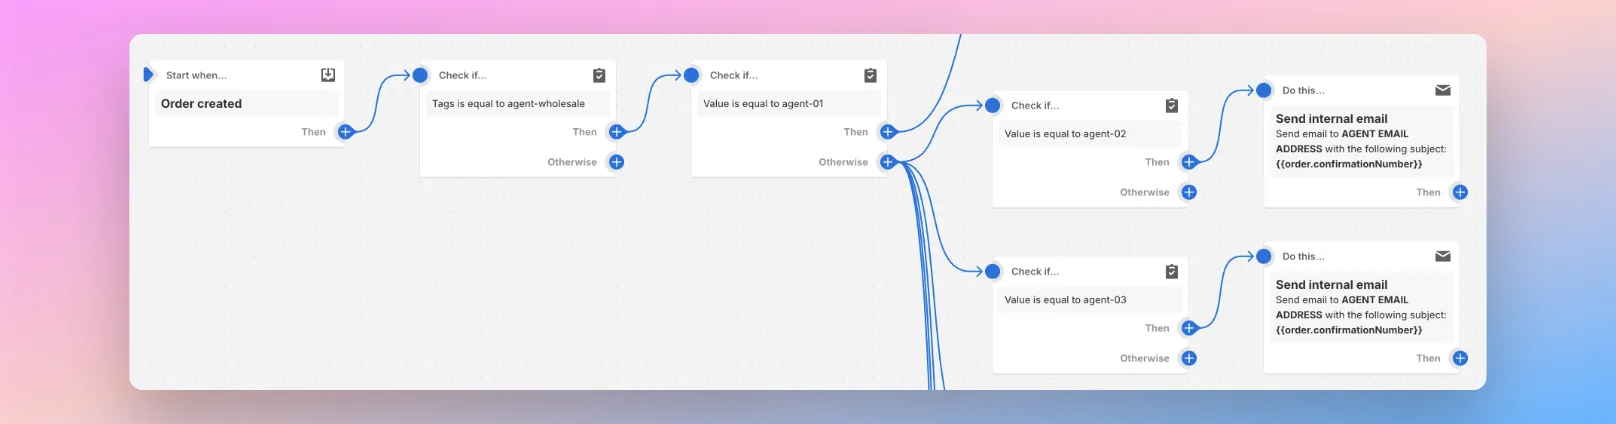This screenshot has height=424, width=1616.
Task: Click clipboard icon on agent-01 check
Action: coord(870,75)
